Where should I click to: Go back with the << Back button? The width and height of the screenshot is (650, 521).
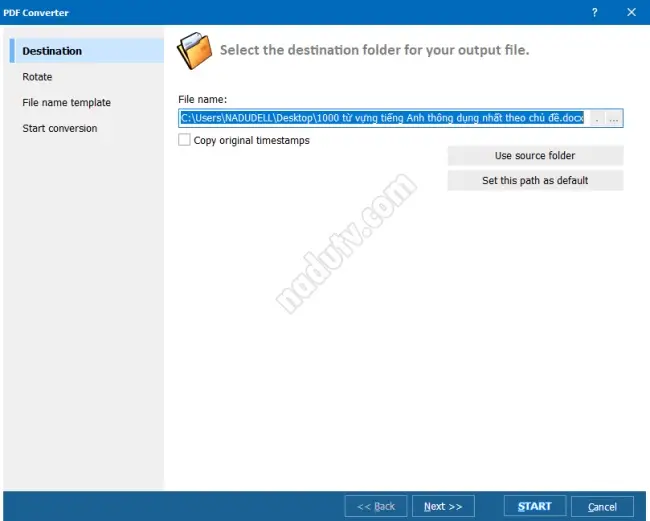pyautogui.click(x=376, y=506)
